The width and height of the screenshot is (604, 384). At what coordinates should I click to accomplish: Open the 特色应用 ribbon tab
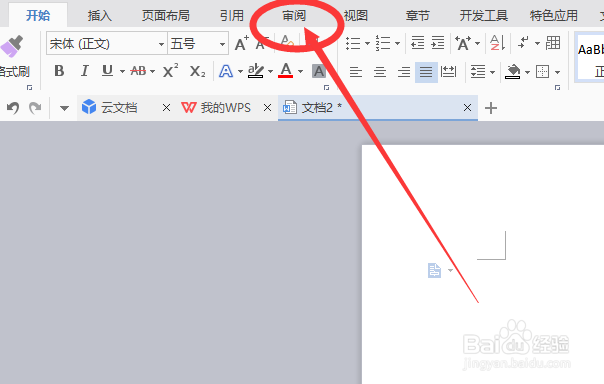click(554, 15)
